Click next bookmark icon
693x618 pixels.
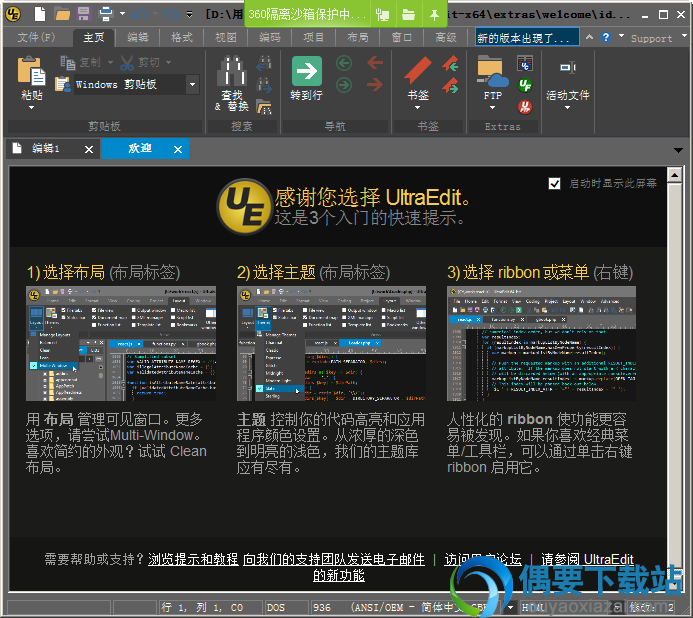[450, 85]
